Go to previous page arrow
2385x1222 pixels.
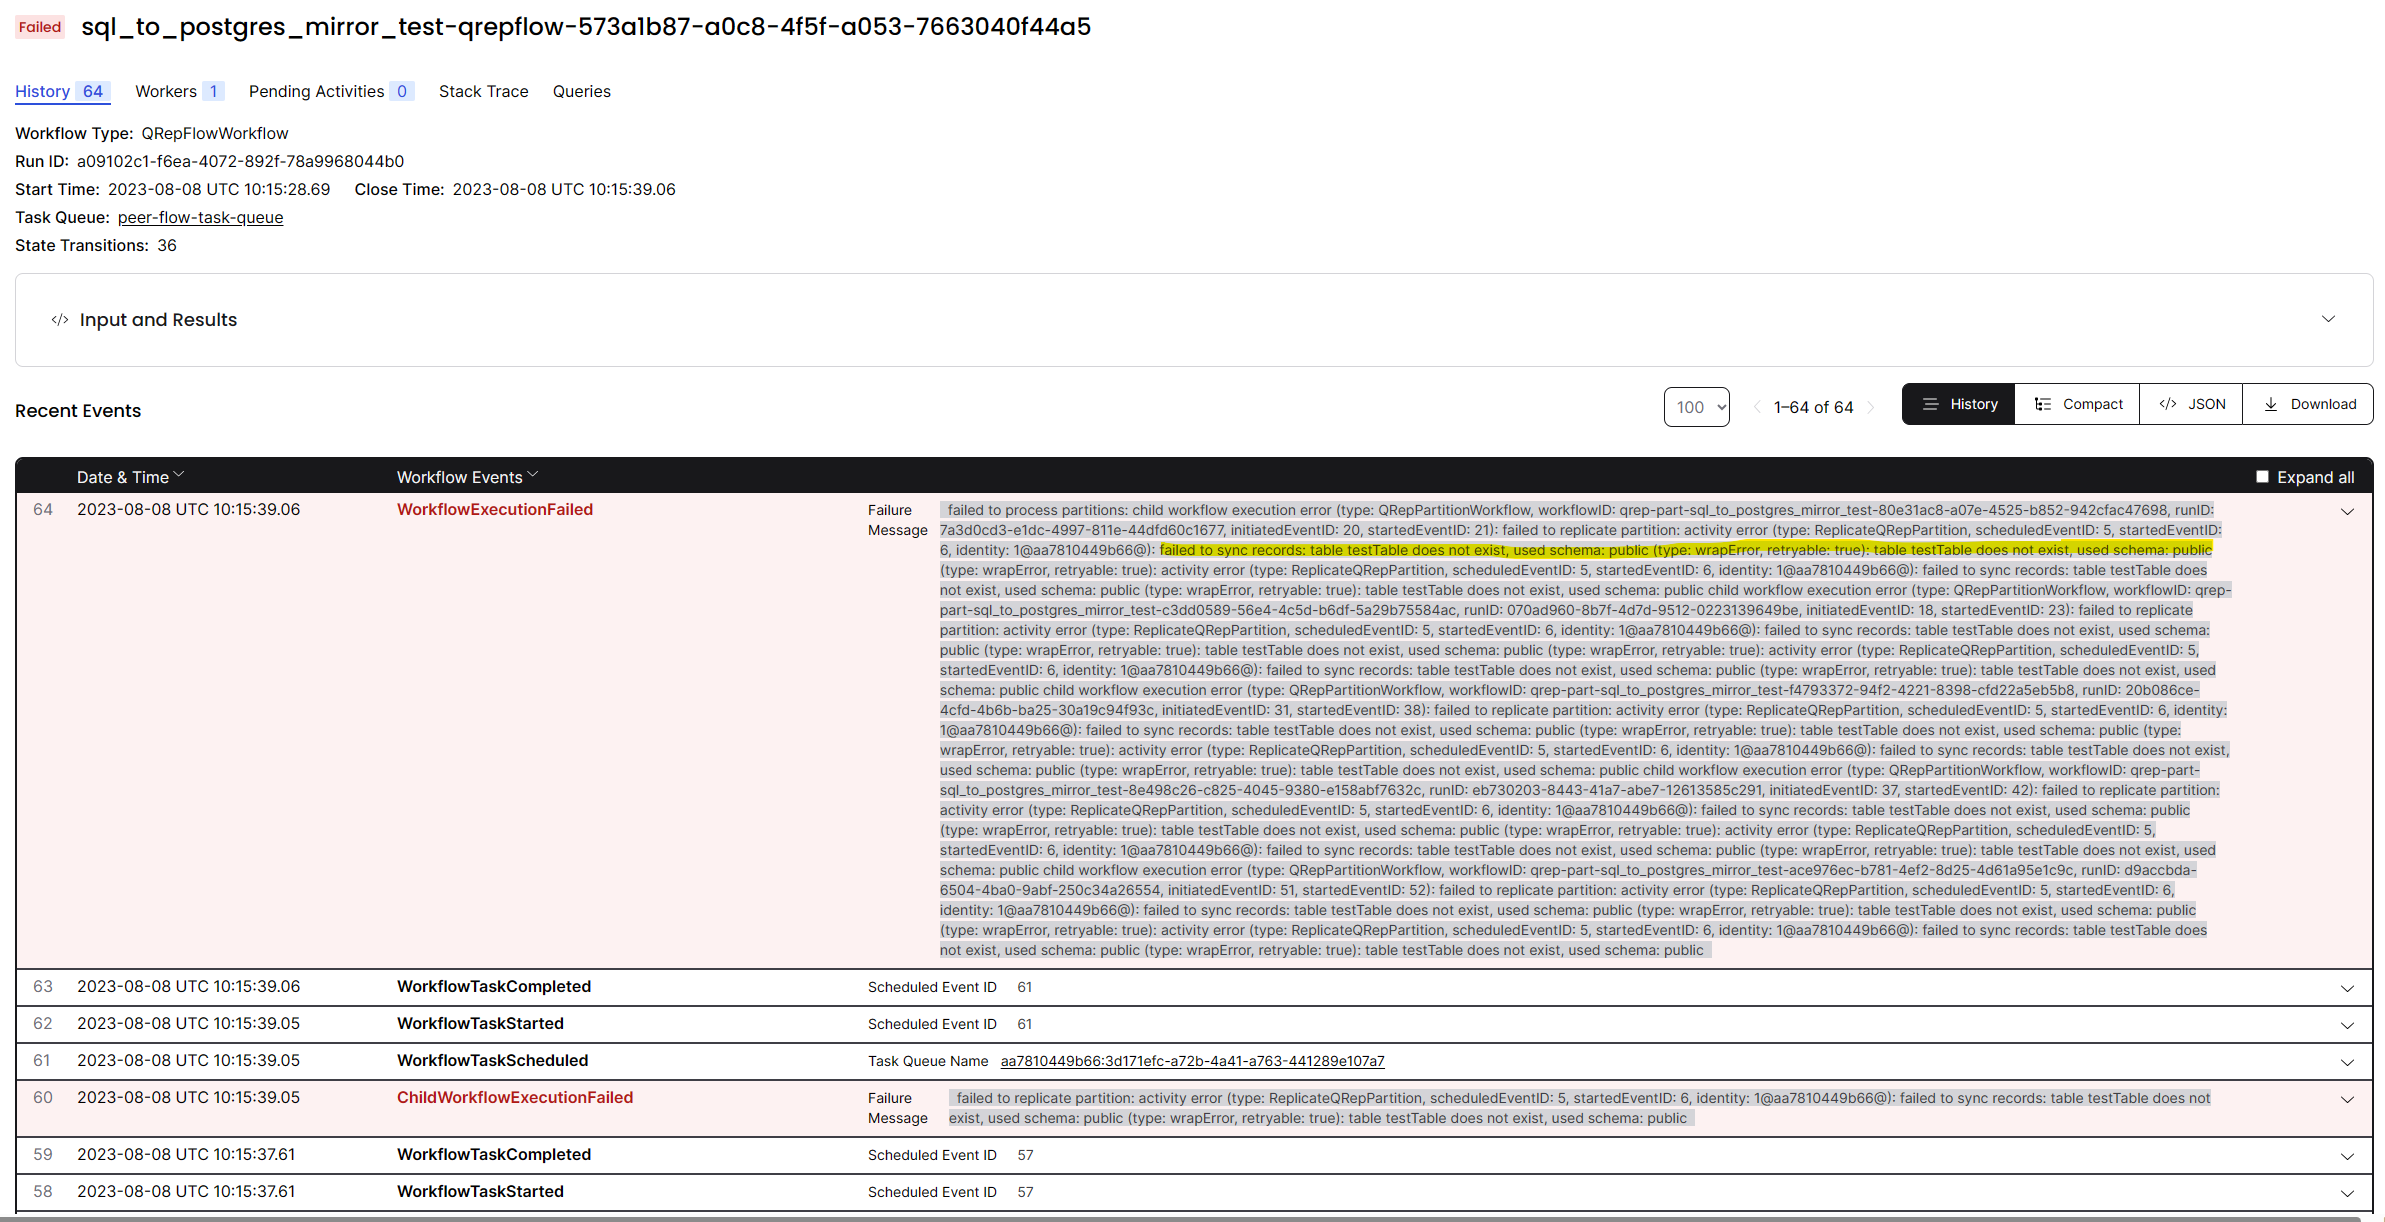1757,407
